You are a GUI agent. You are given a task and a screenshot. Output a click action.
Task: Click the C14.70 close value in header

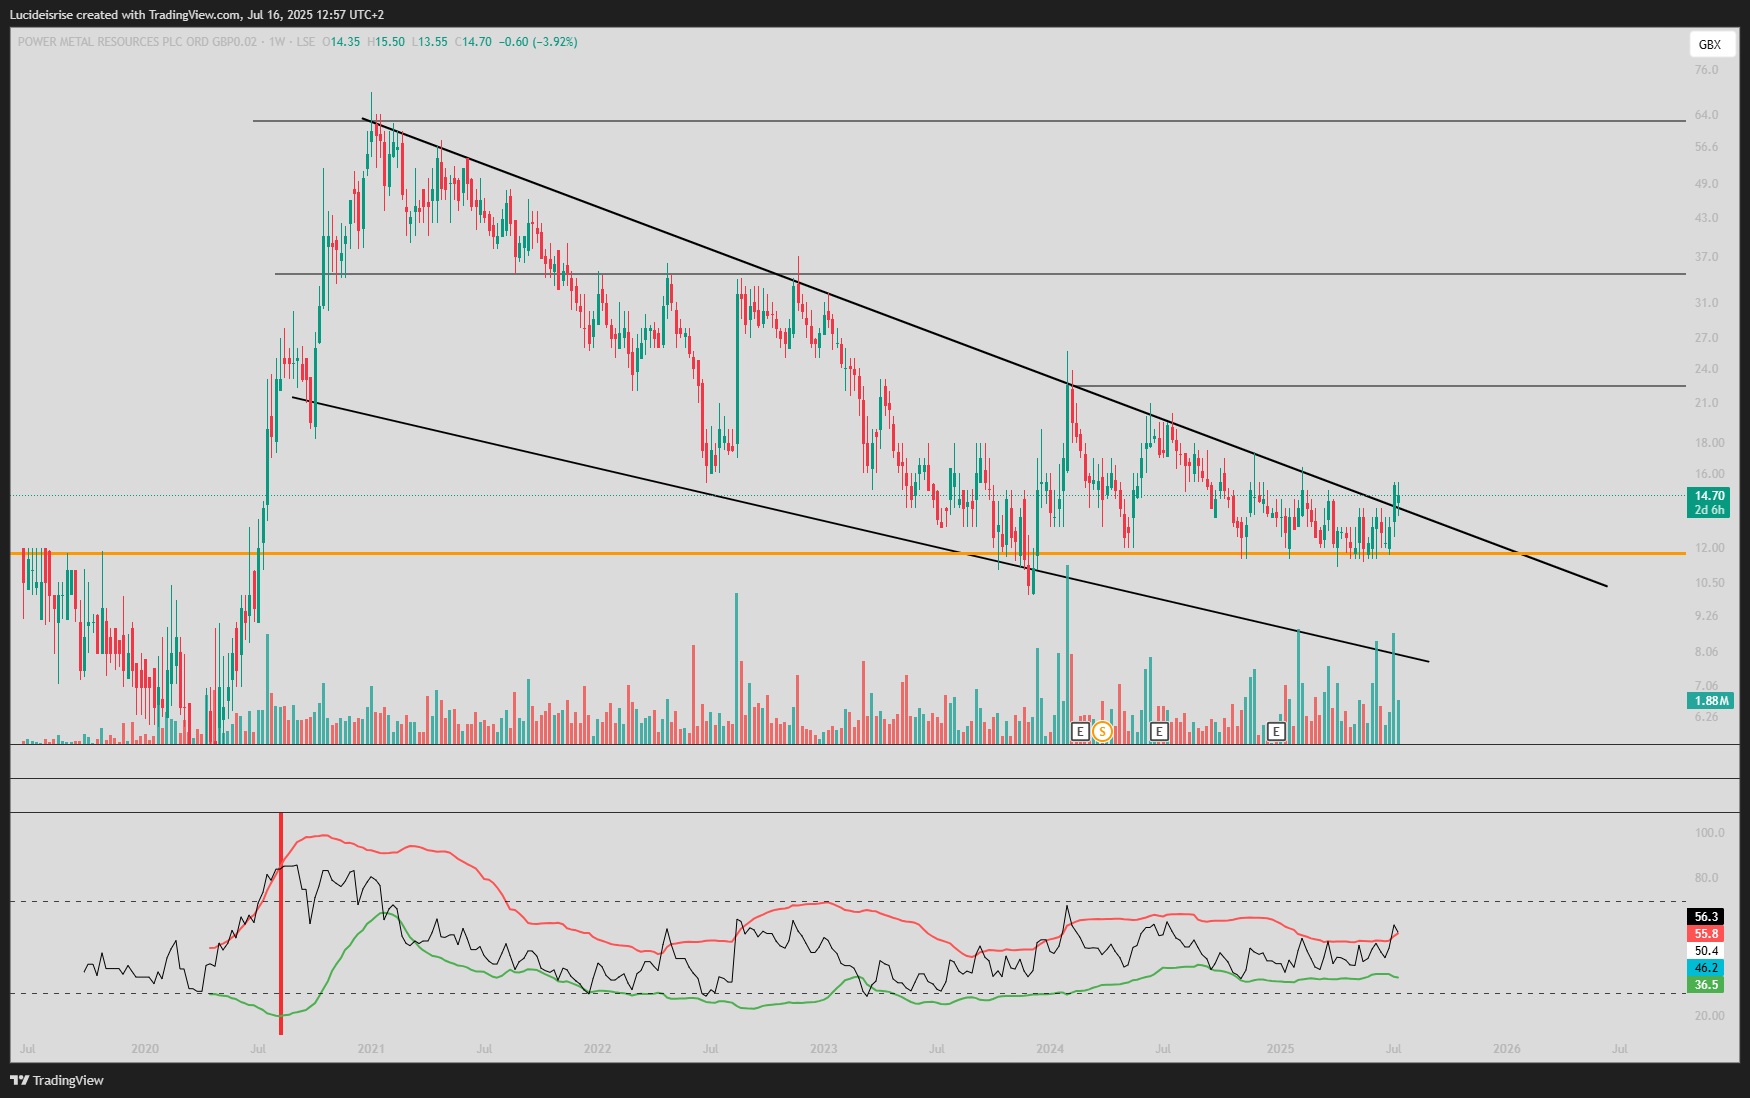tap(473, 42)
